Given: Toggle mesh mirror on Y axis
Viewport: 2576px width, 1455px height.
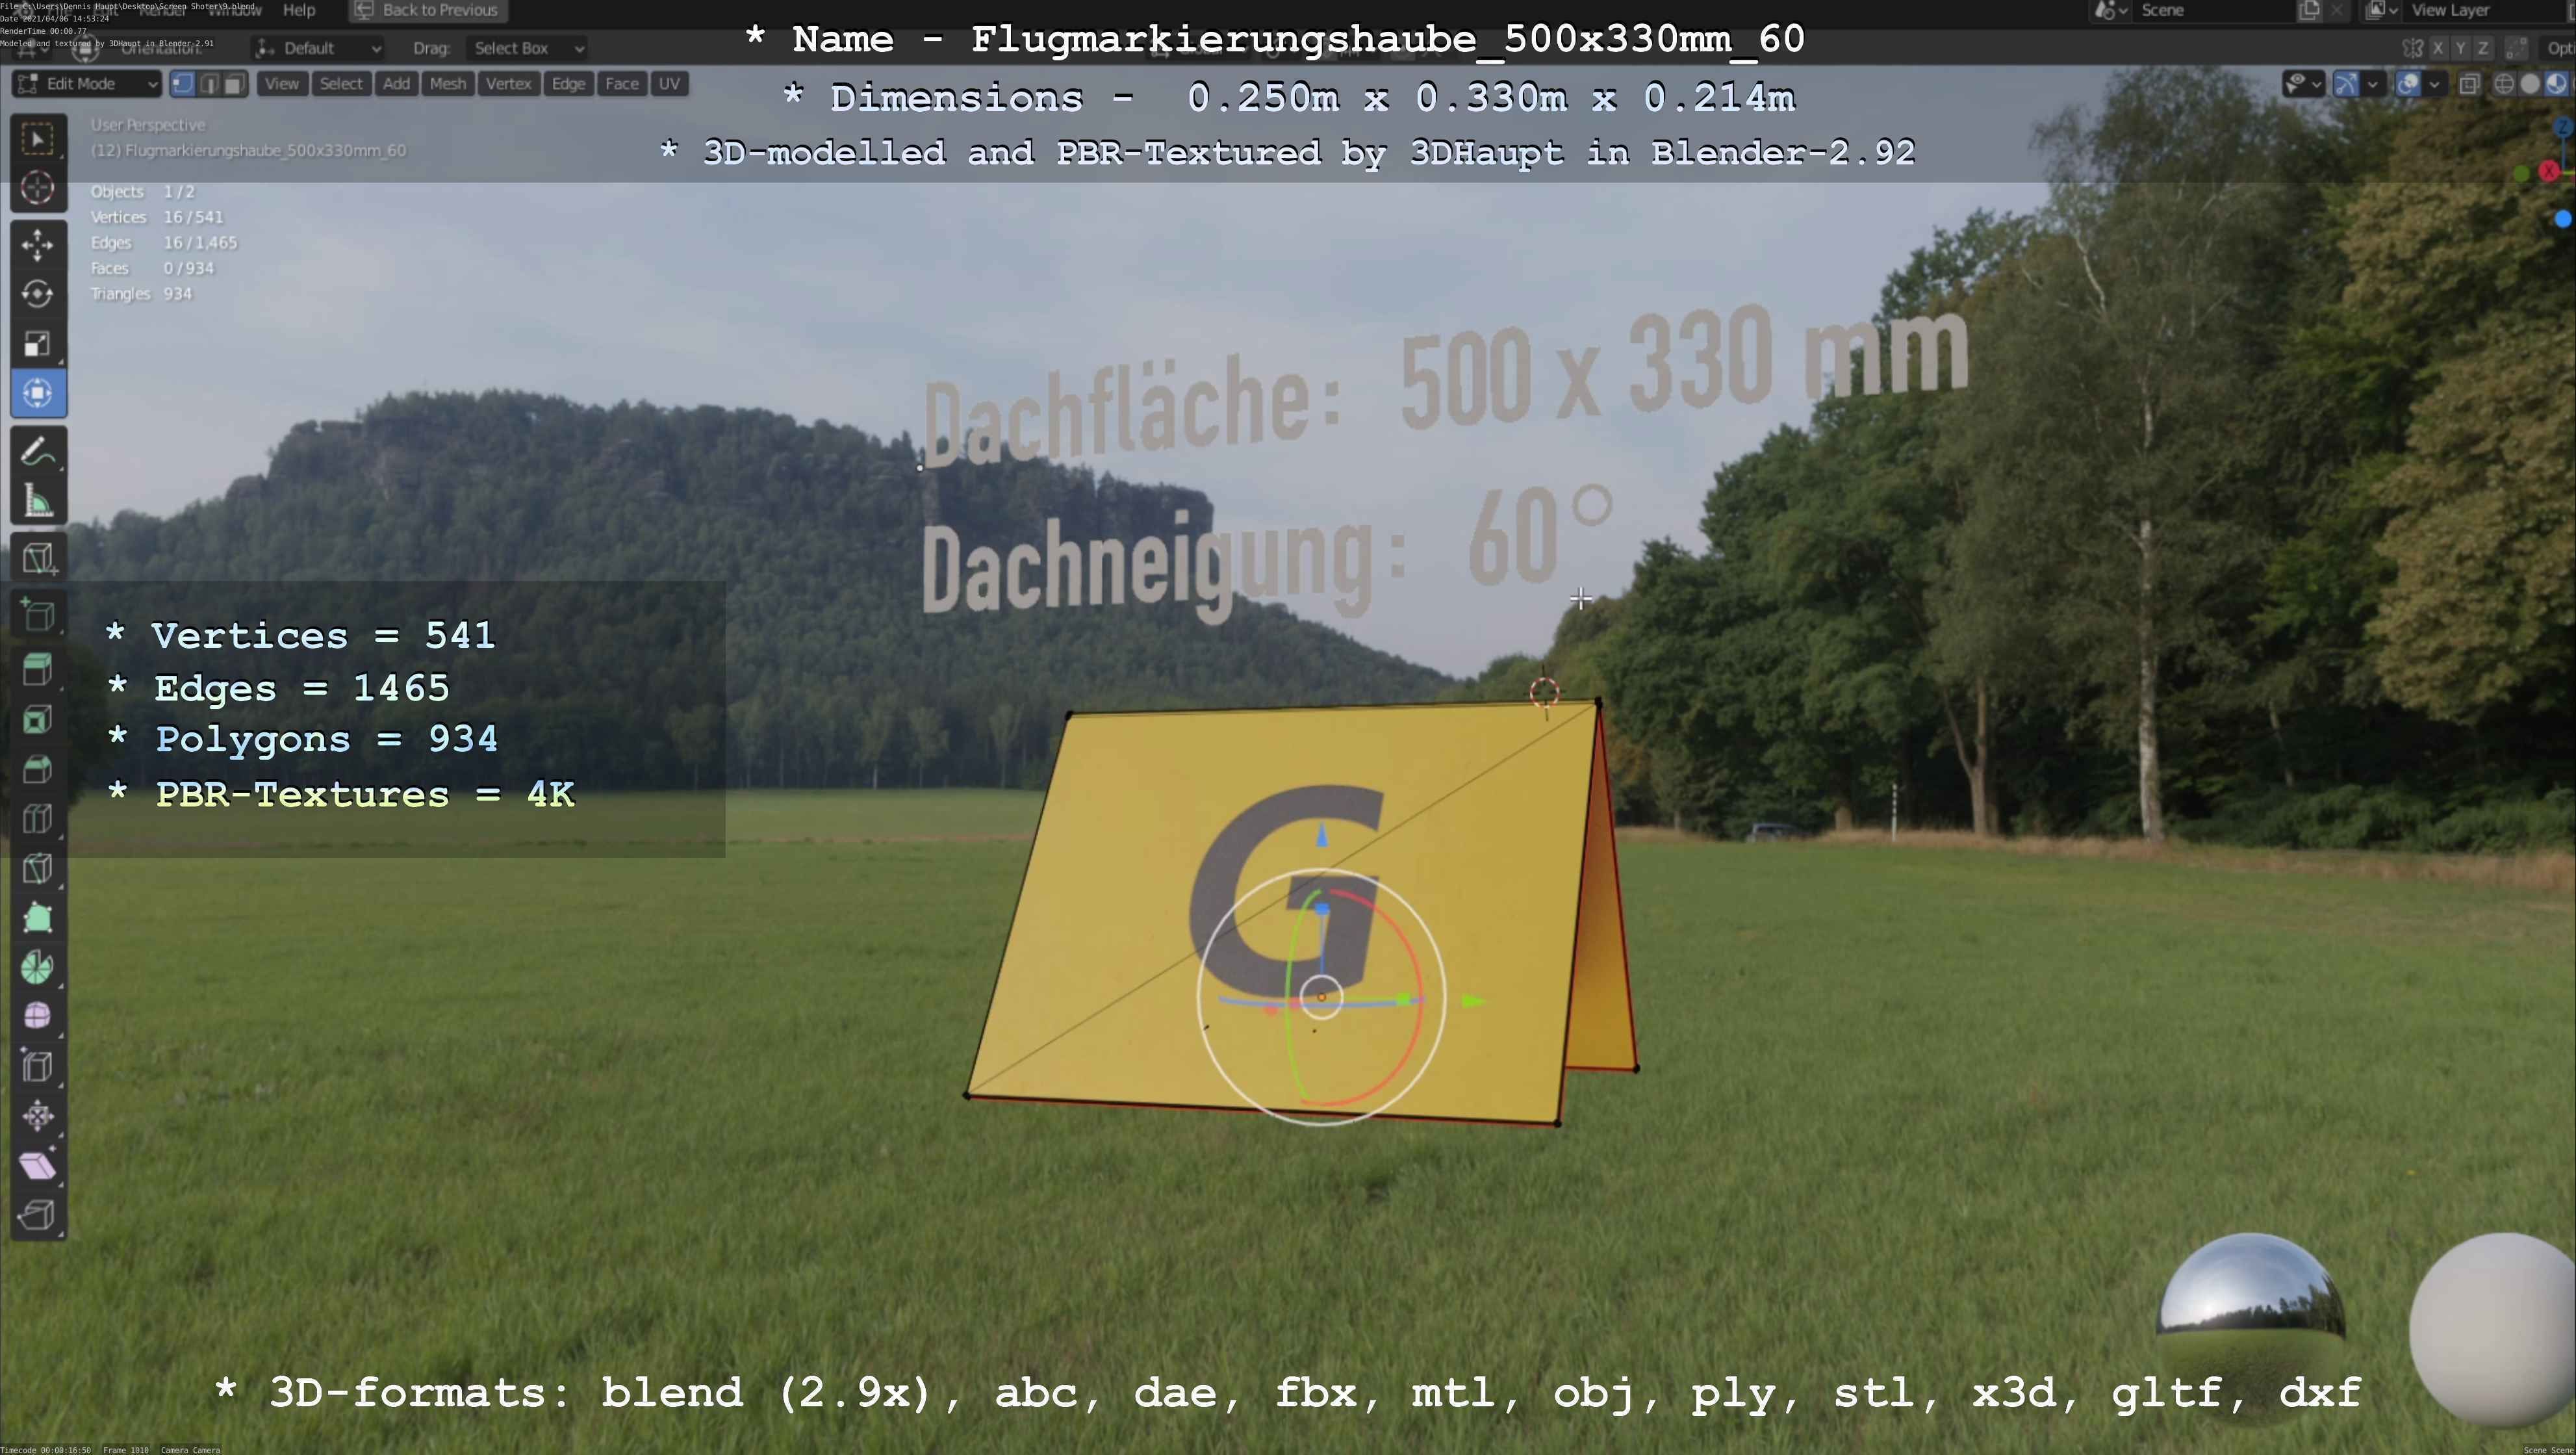Looking at the screenshot, I should (x=2460, y=48).
